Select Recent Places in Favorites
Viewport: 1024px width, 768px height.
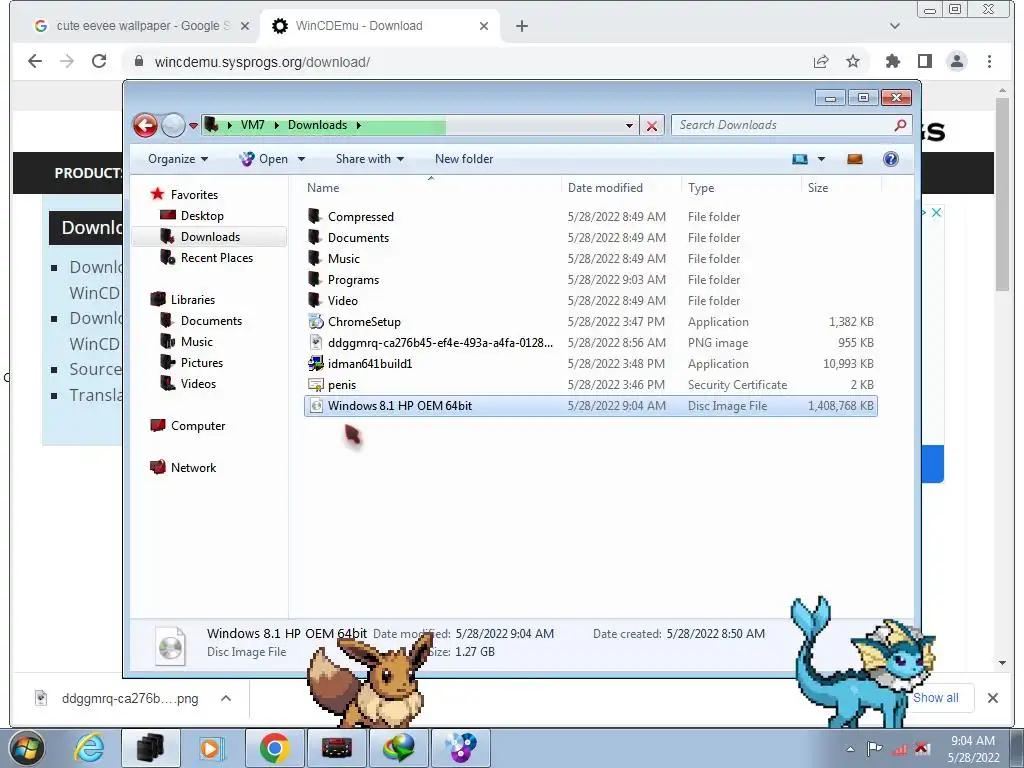point(216,257)
